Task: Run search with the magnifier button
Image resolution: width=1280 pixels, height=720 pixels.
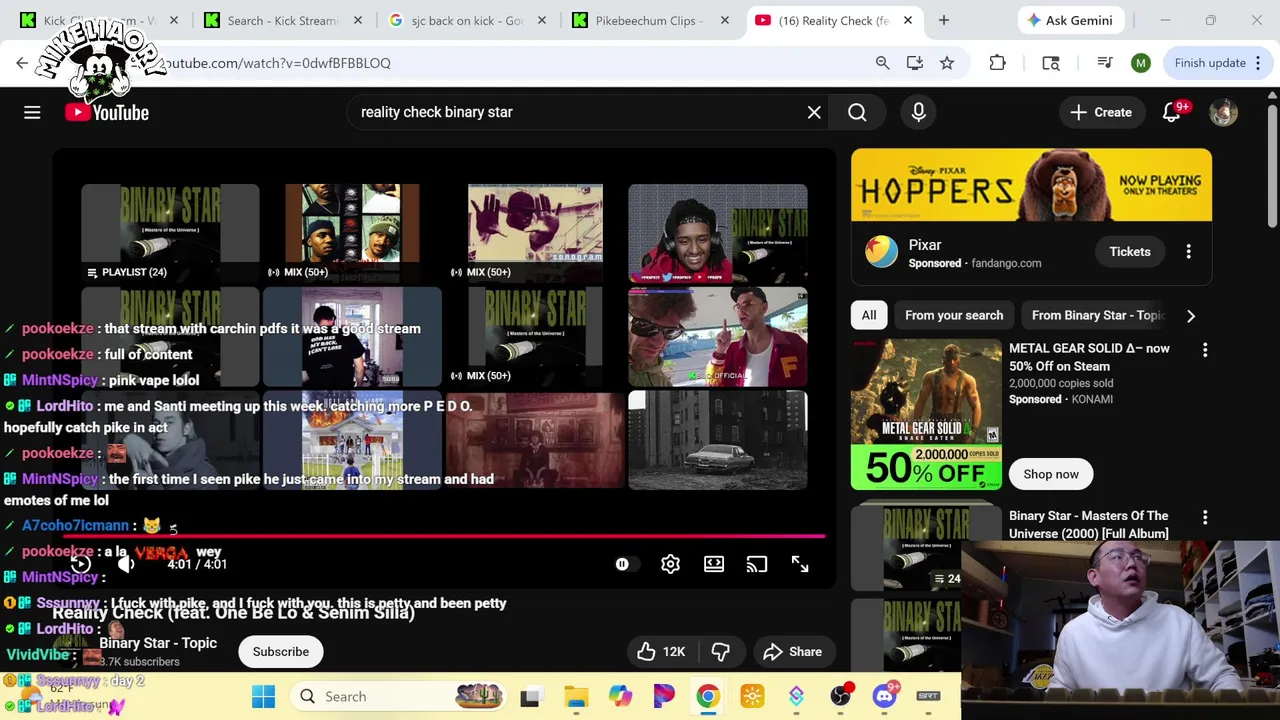Action: point(857,112)
